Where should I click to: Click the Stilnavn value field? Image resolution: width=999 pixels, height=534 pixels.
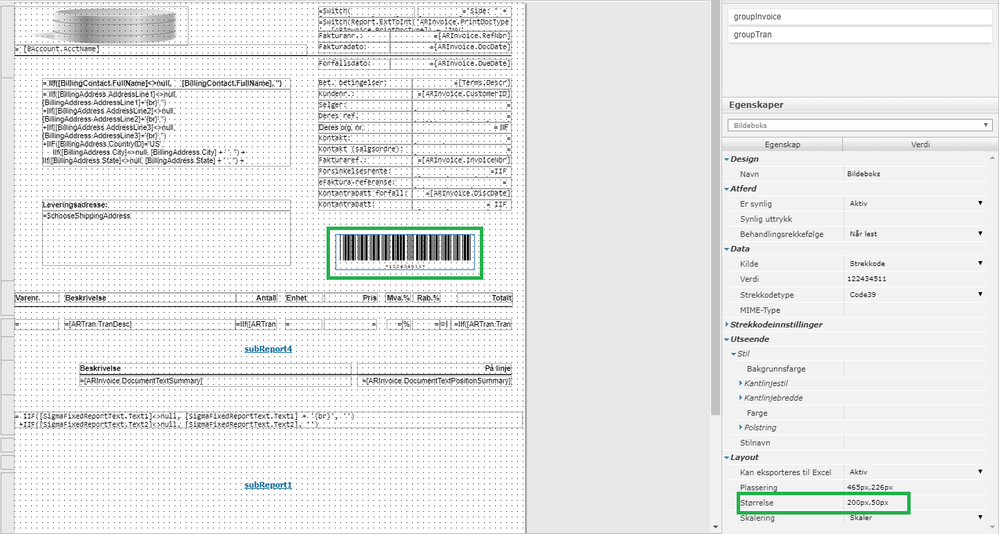pyautogui.click(x=916, y=442)
